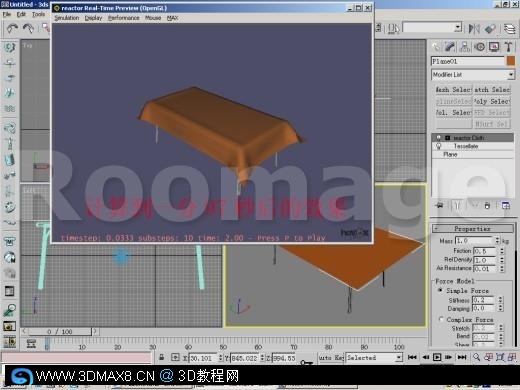This screenshot has width=520, height=390.
Task: Toggle the Auto Key button
Action: 331,358
